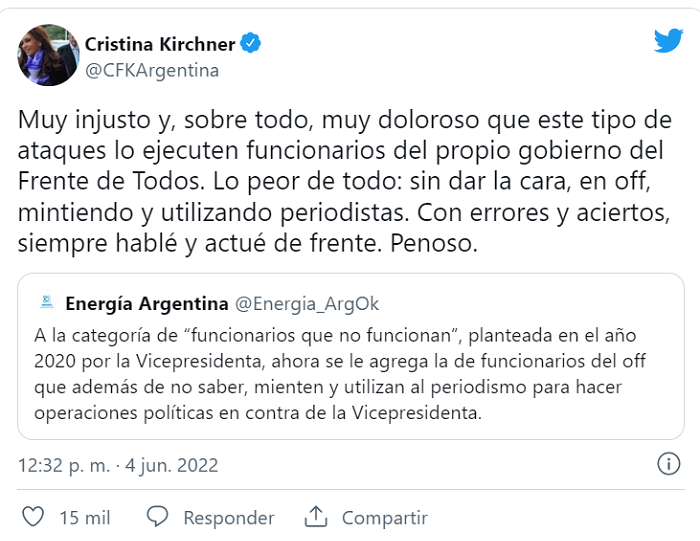Like the tweet with the heart icon
This screenshot has height=541, width=700.
coord(33,517)
